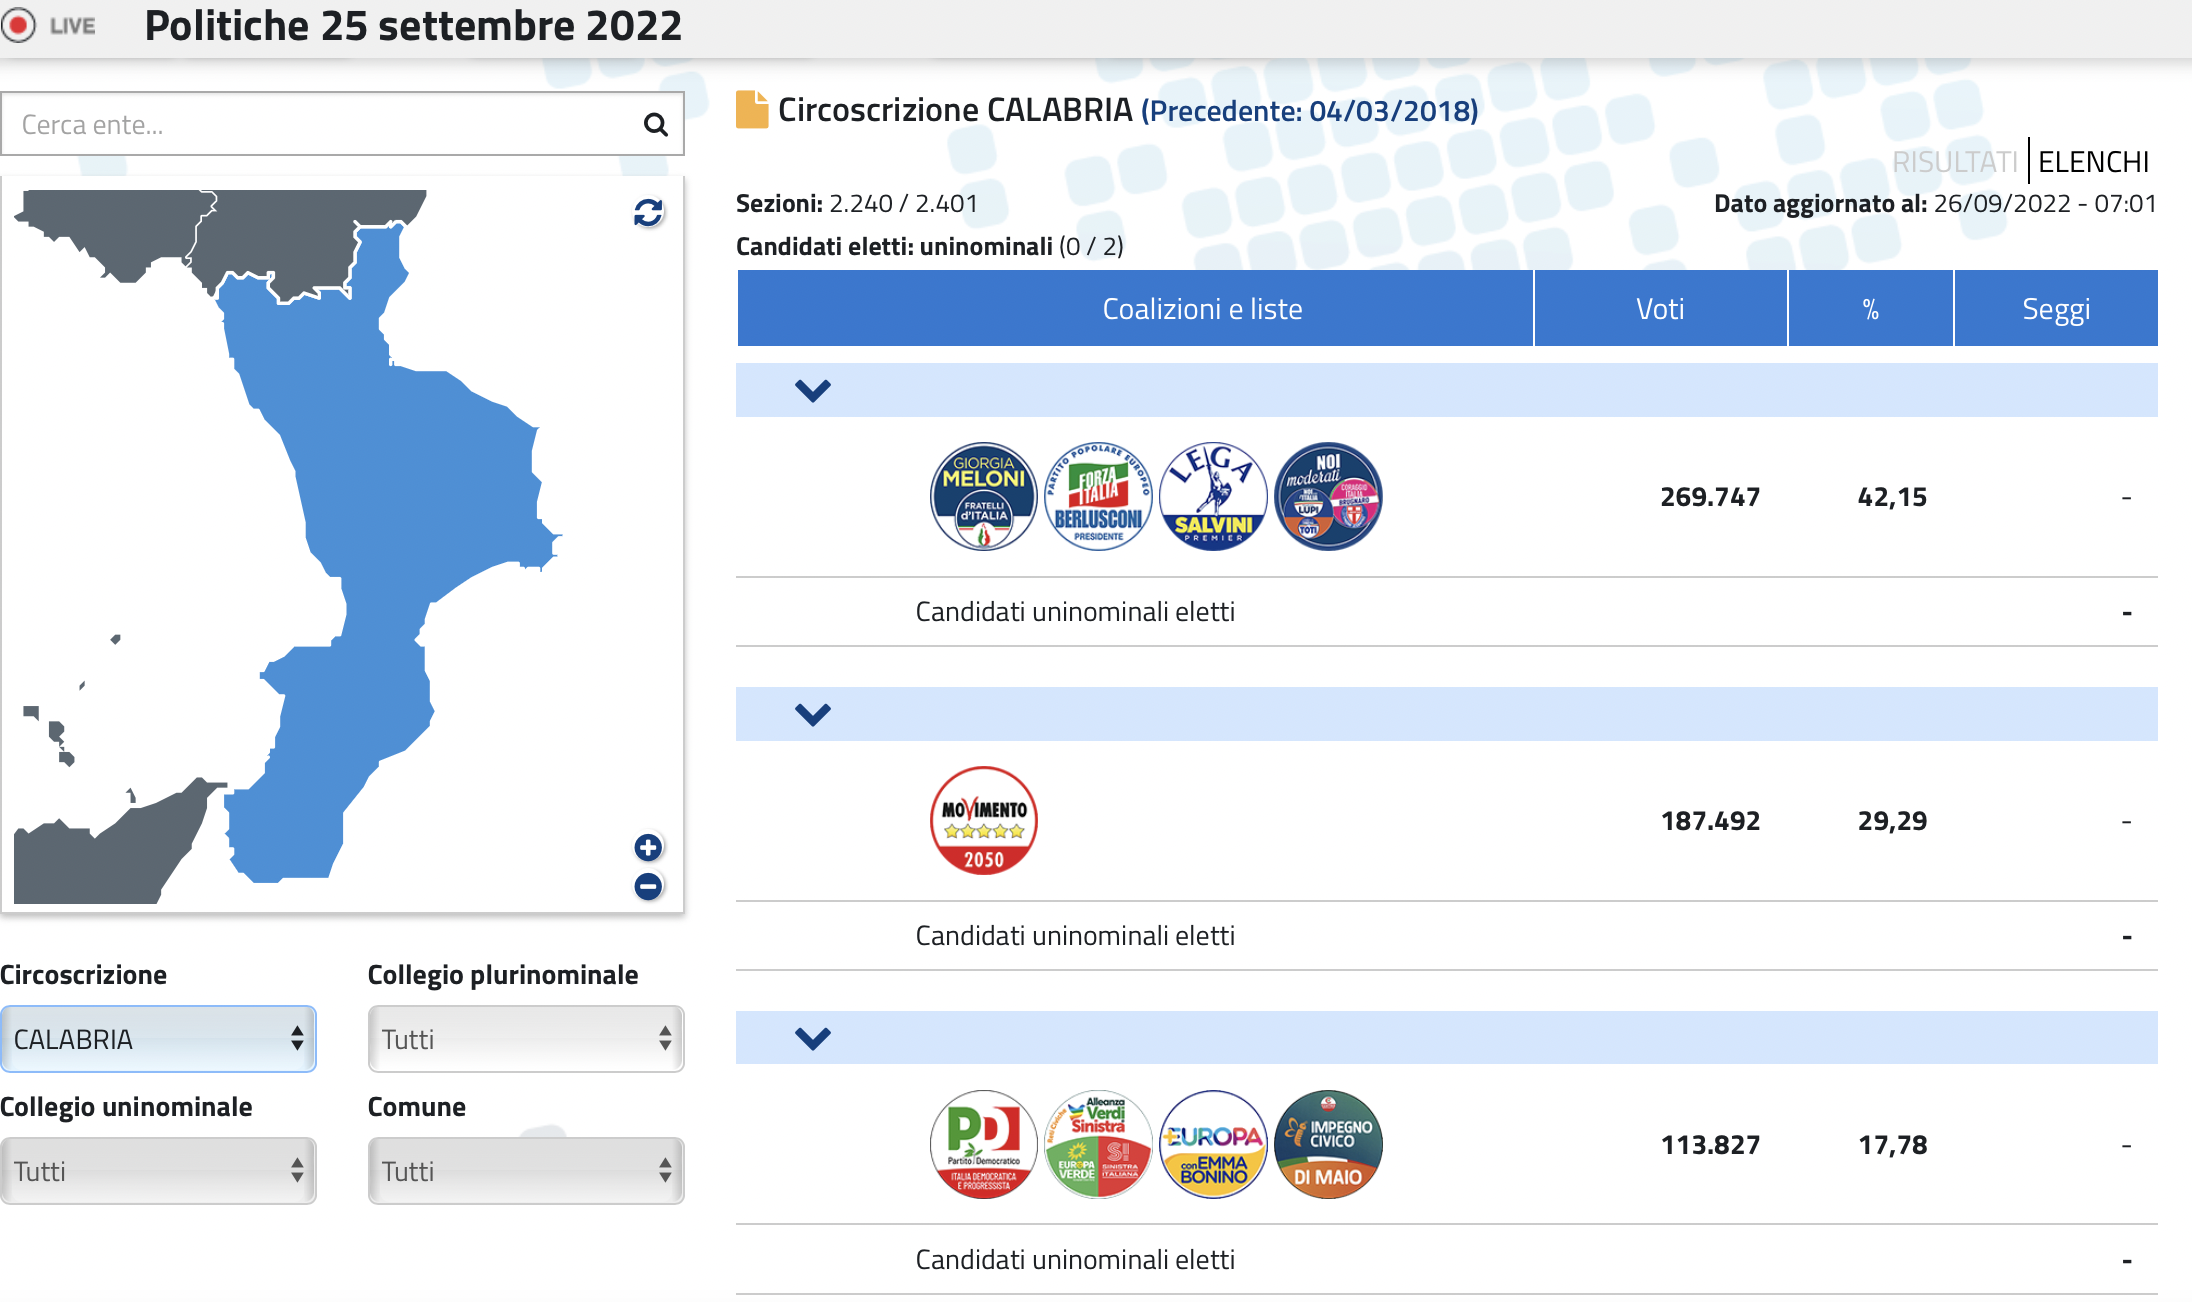This screenshot has width=2192, height=1302.
Task: Refresh the map with the reload icon
Action: (648, 212)
